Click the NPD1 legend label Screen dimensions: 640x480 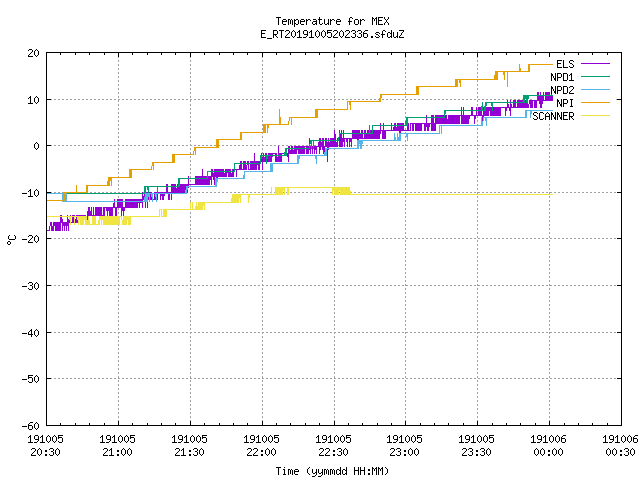coord(562,77)
